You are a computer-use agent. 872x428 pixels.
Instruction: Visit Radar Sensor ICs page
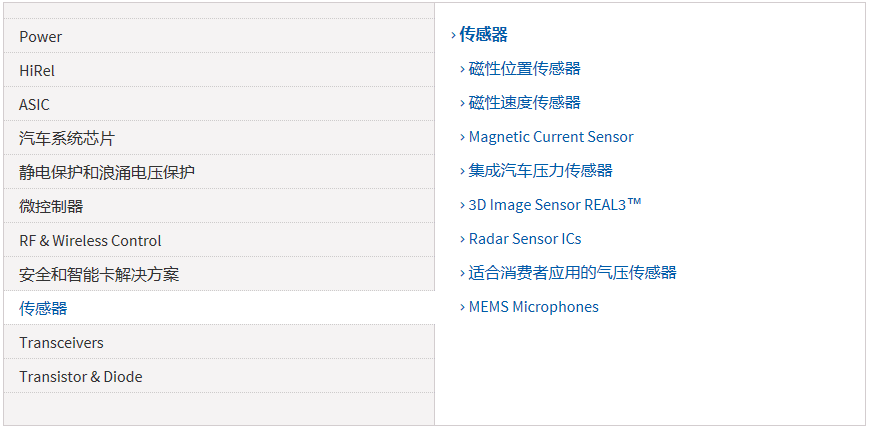525,239
